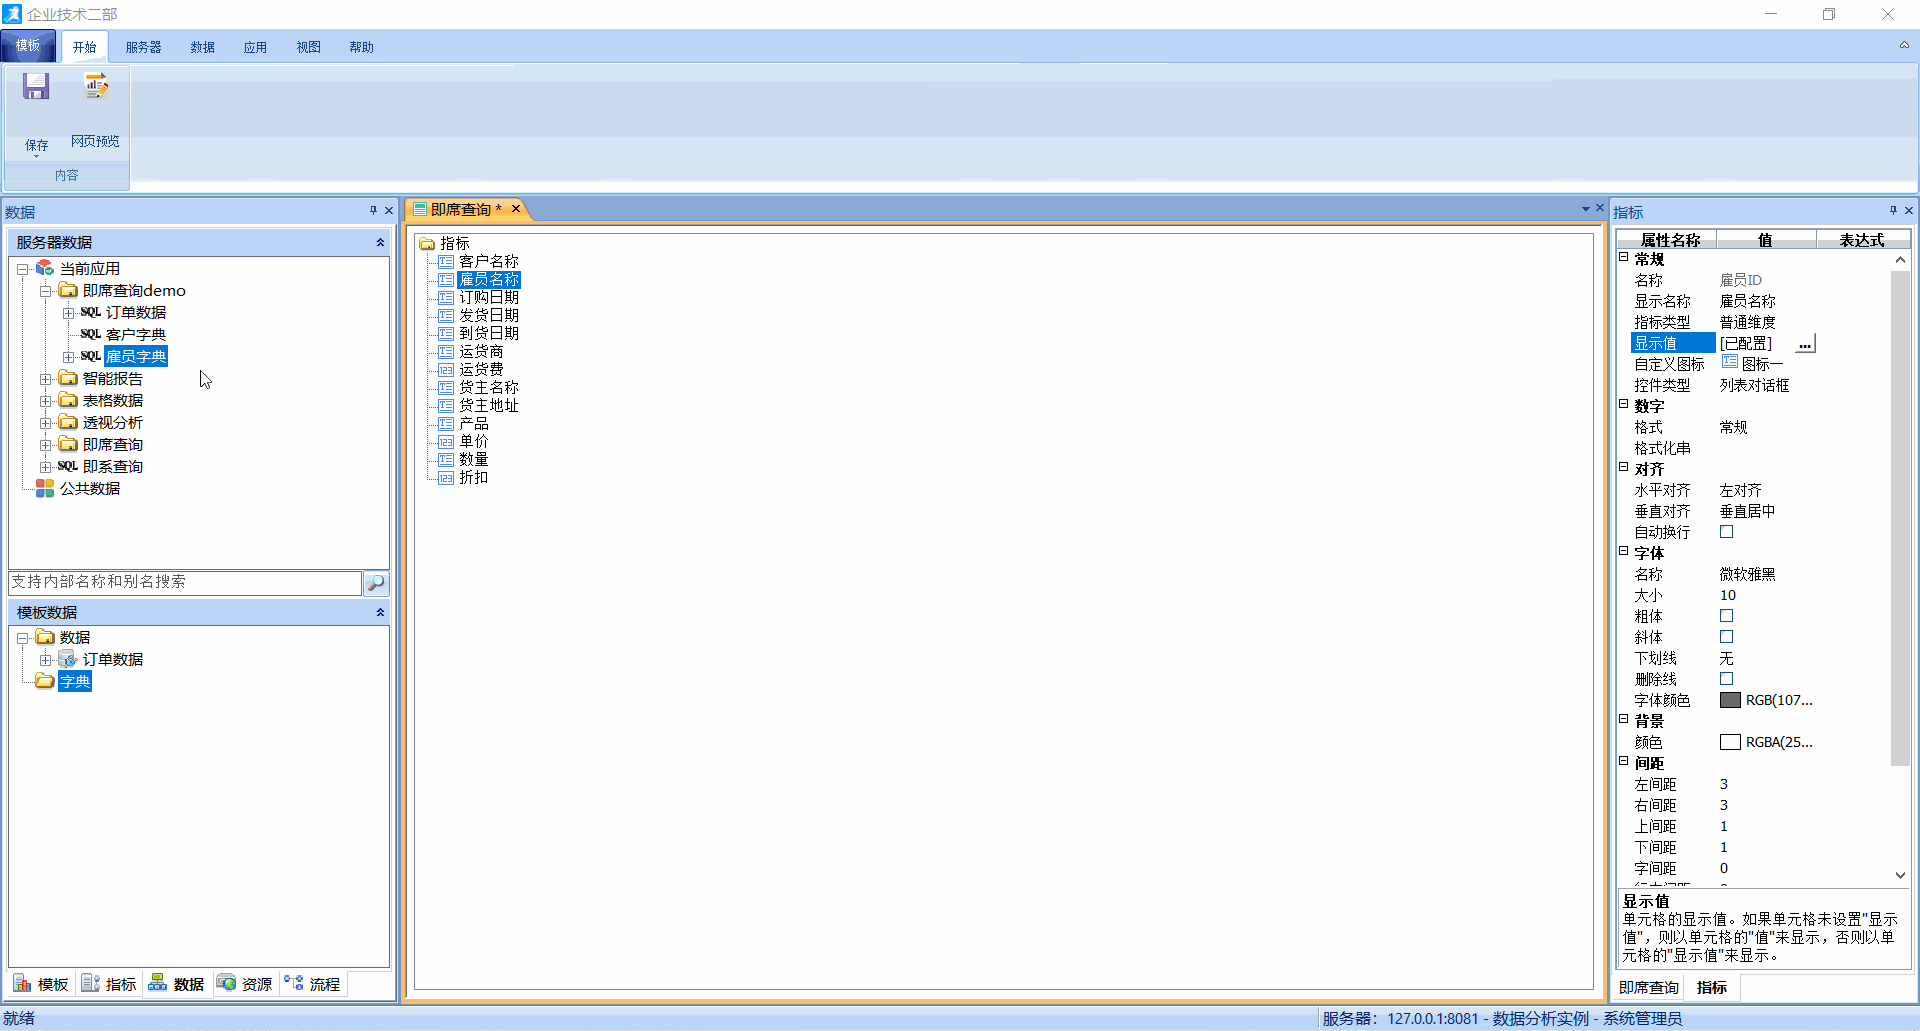The width and height of the screenshot is (1920, 1031).
Task: Select the 运货商 indicator item
Action: (481, 351)
